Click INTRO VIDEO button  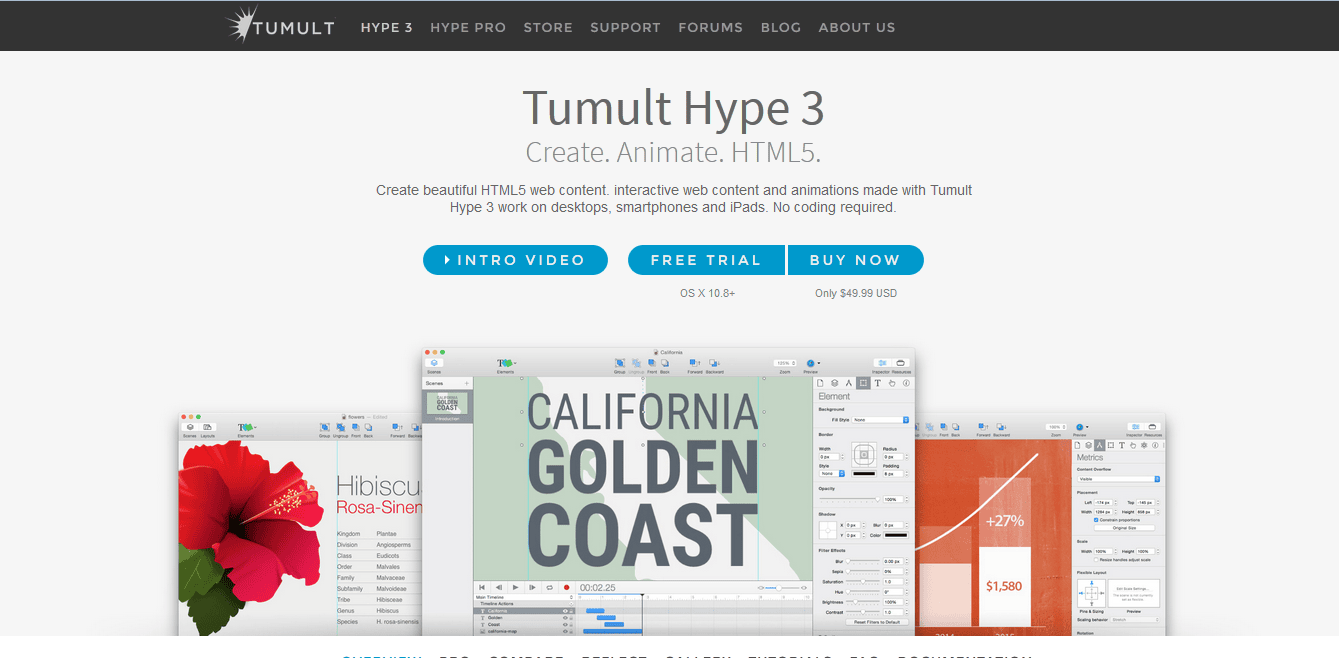coord(515,260)
